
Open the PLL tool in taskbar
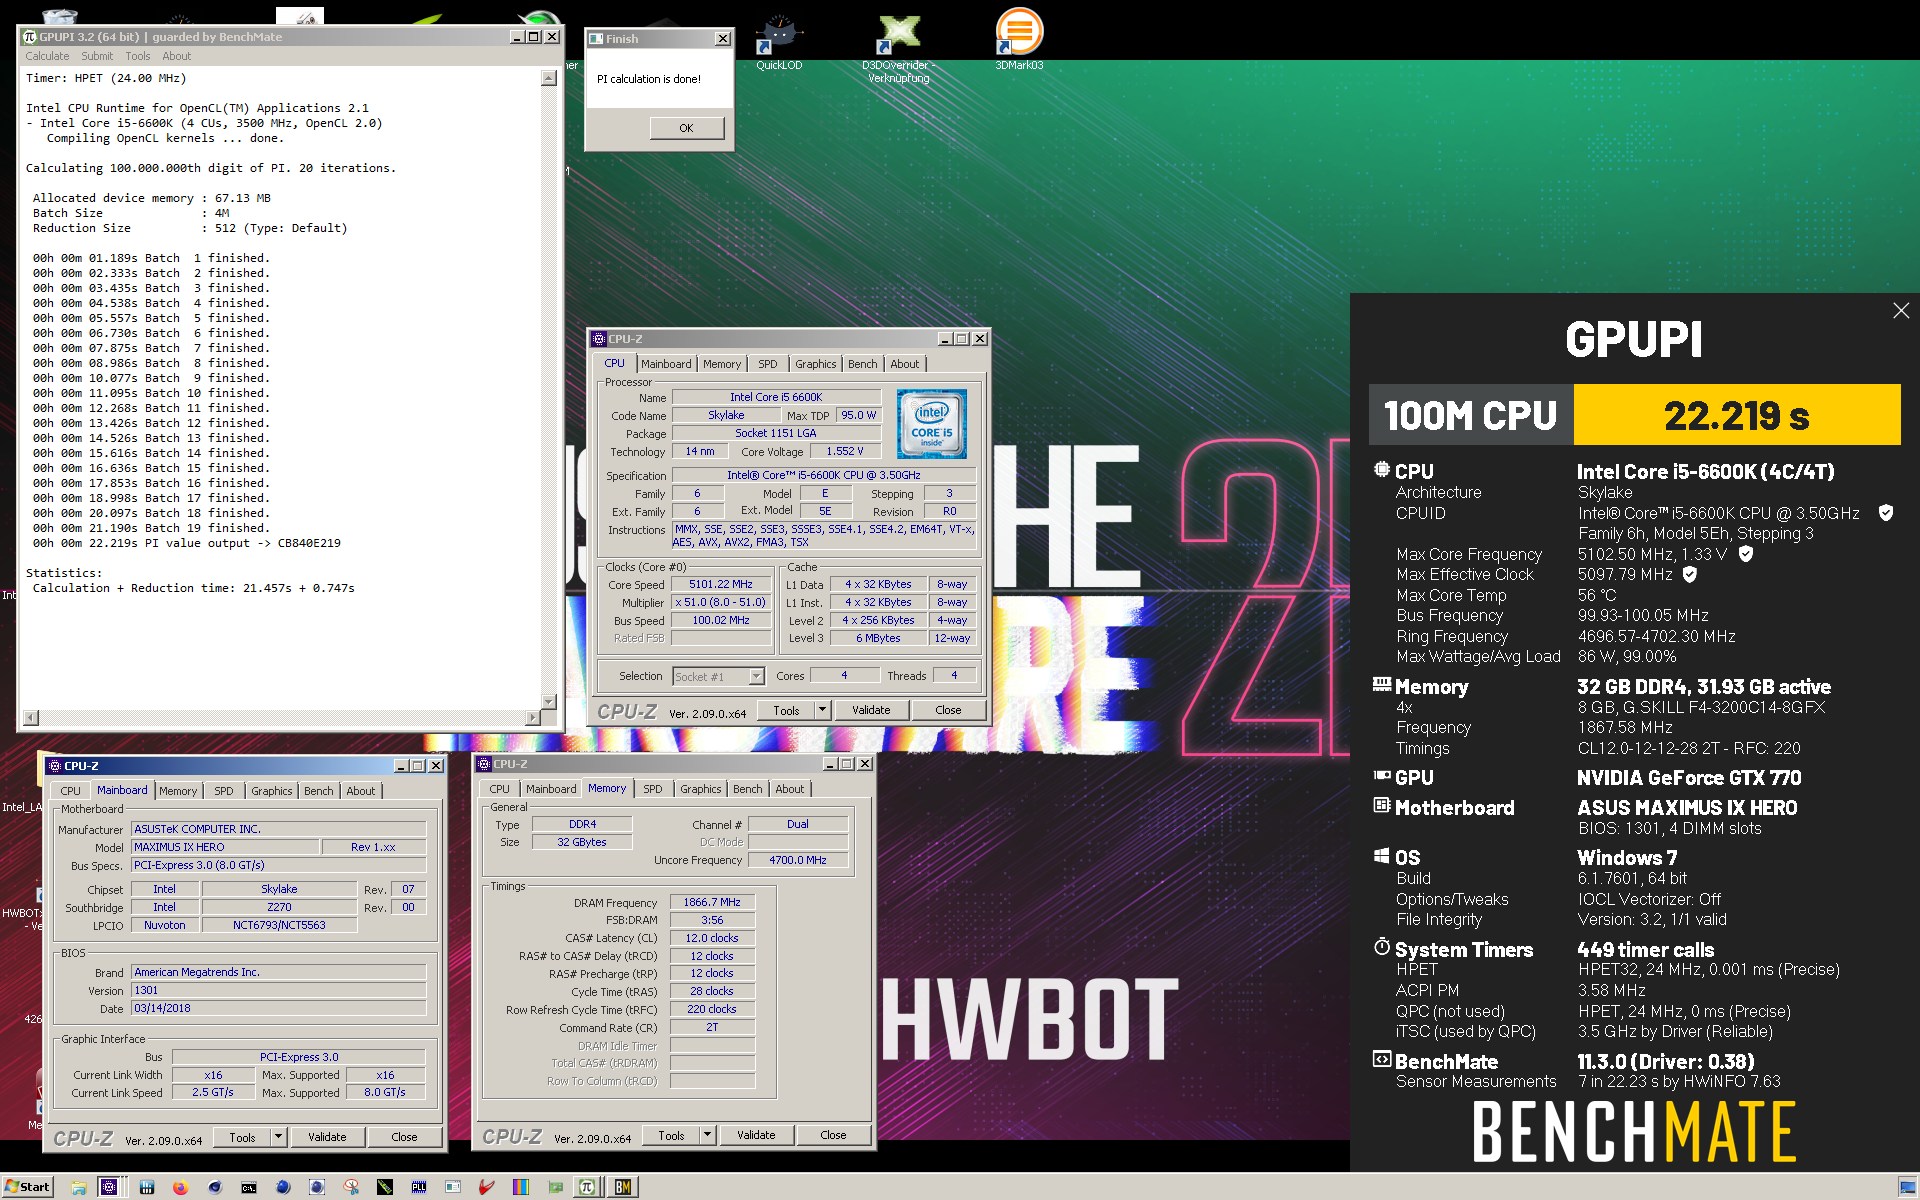[418, 1187]
